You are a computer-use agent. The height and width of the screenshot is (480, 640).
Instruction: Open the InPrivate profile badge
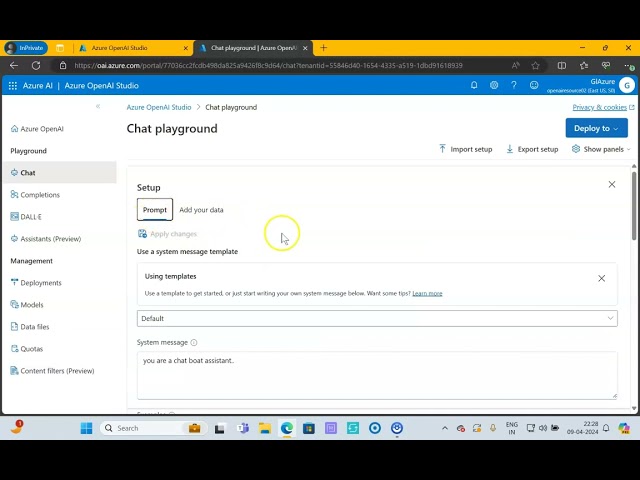pos(26,48)
